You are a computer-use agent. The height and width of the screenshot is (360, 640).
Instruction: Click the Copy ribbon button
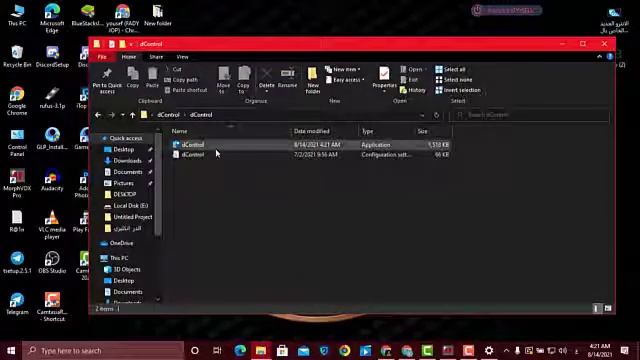pos(133,77)
